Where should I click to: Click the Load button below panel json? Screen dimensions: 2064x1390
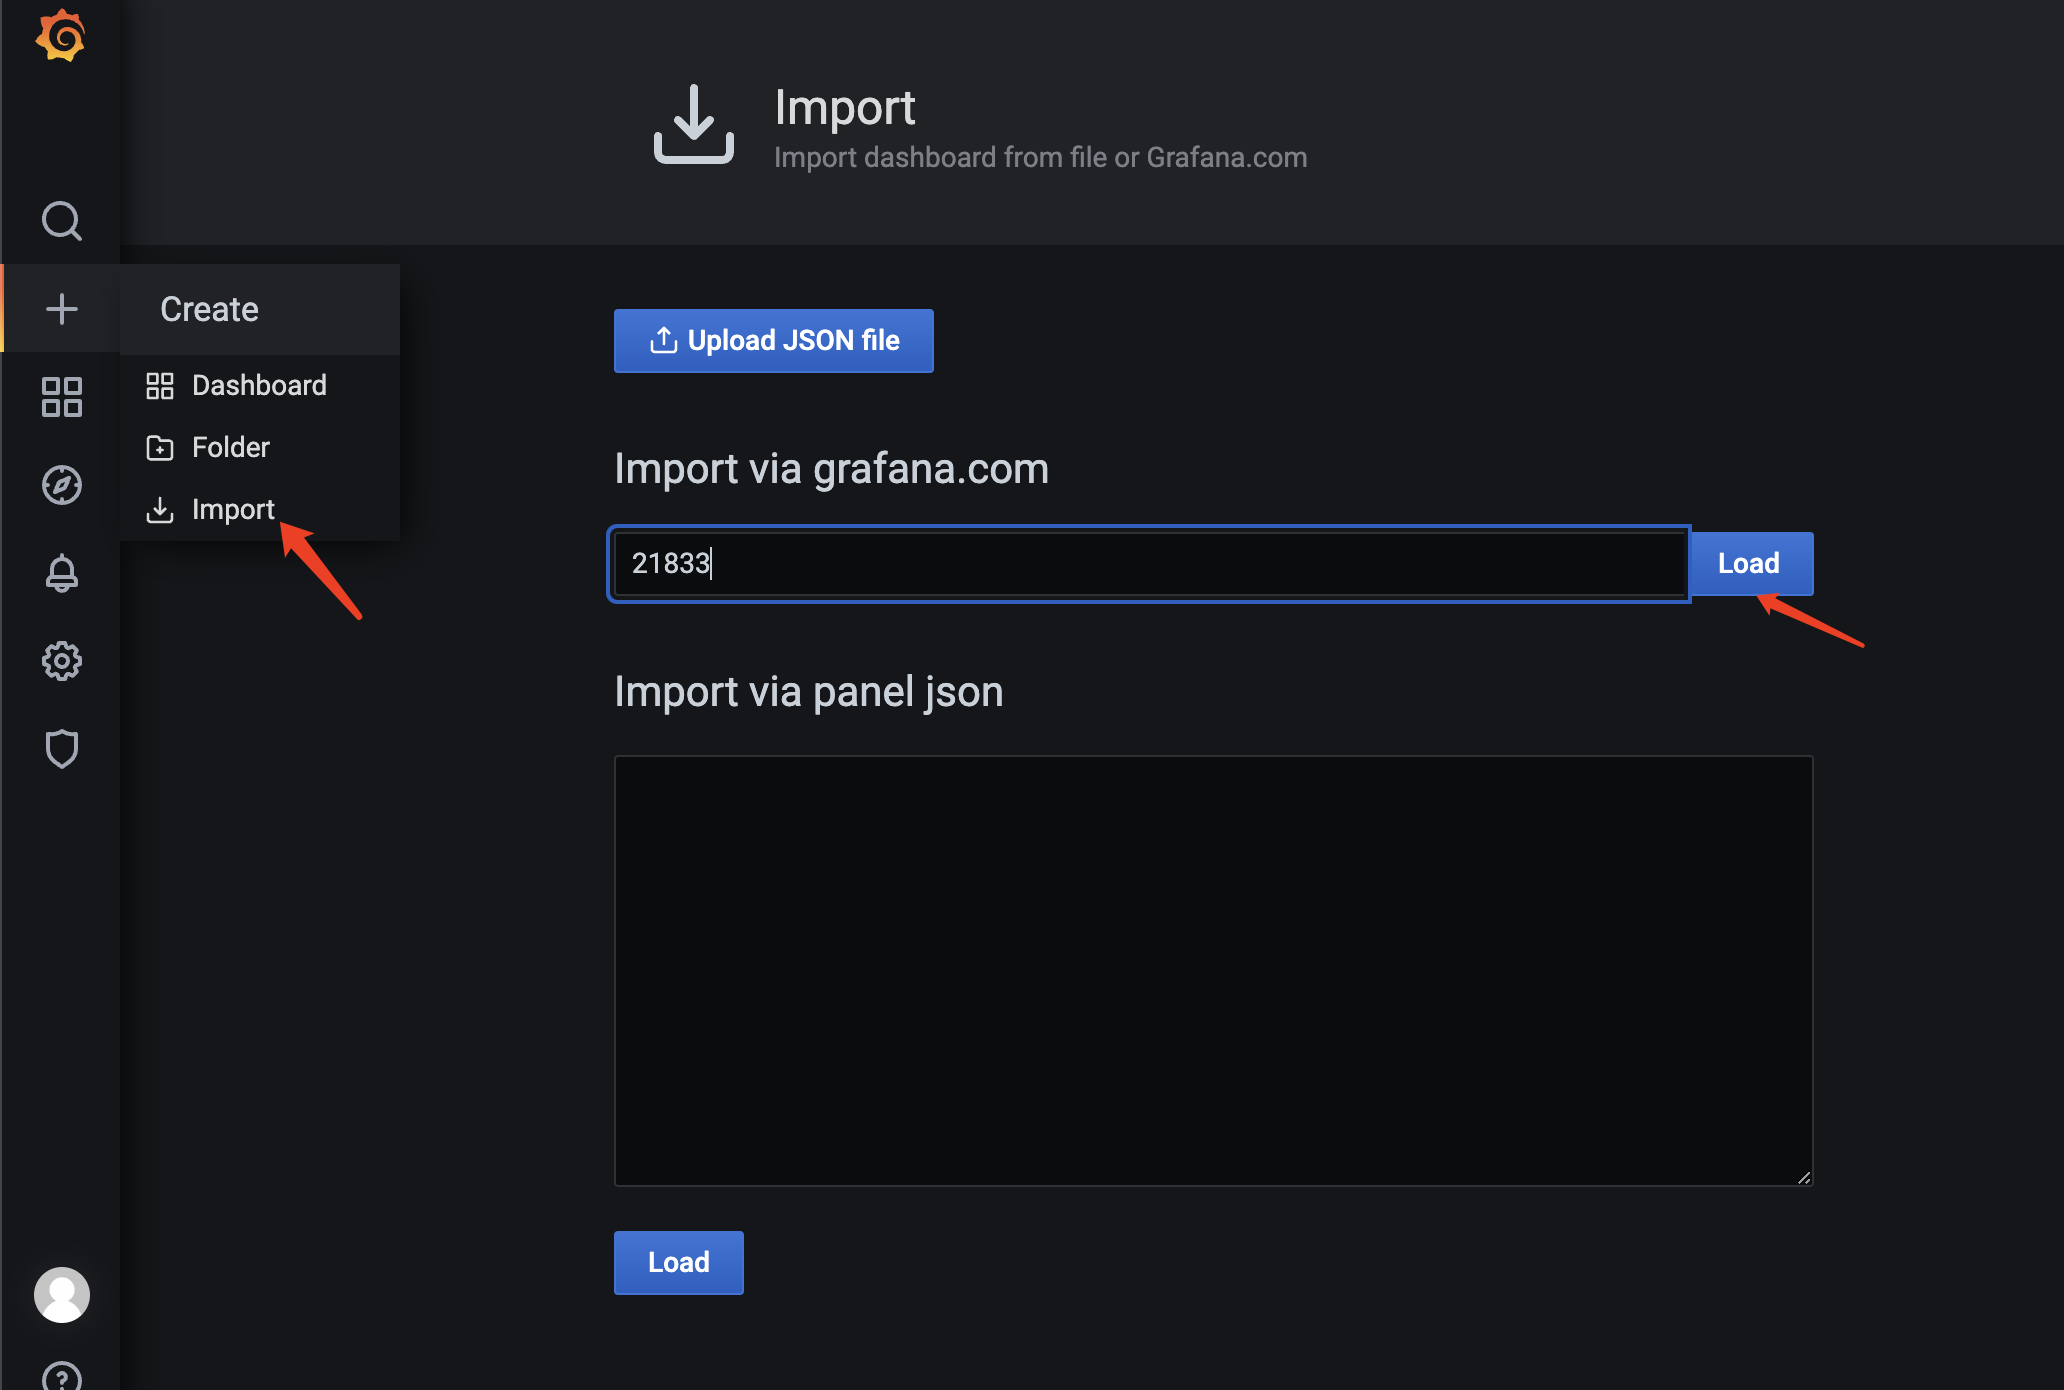678,1263
